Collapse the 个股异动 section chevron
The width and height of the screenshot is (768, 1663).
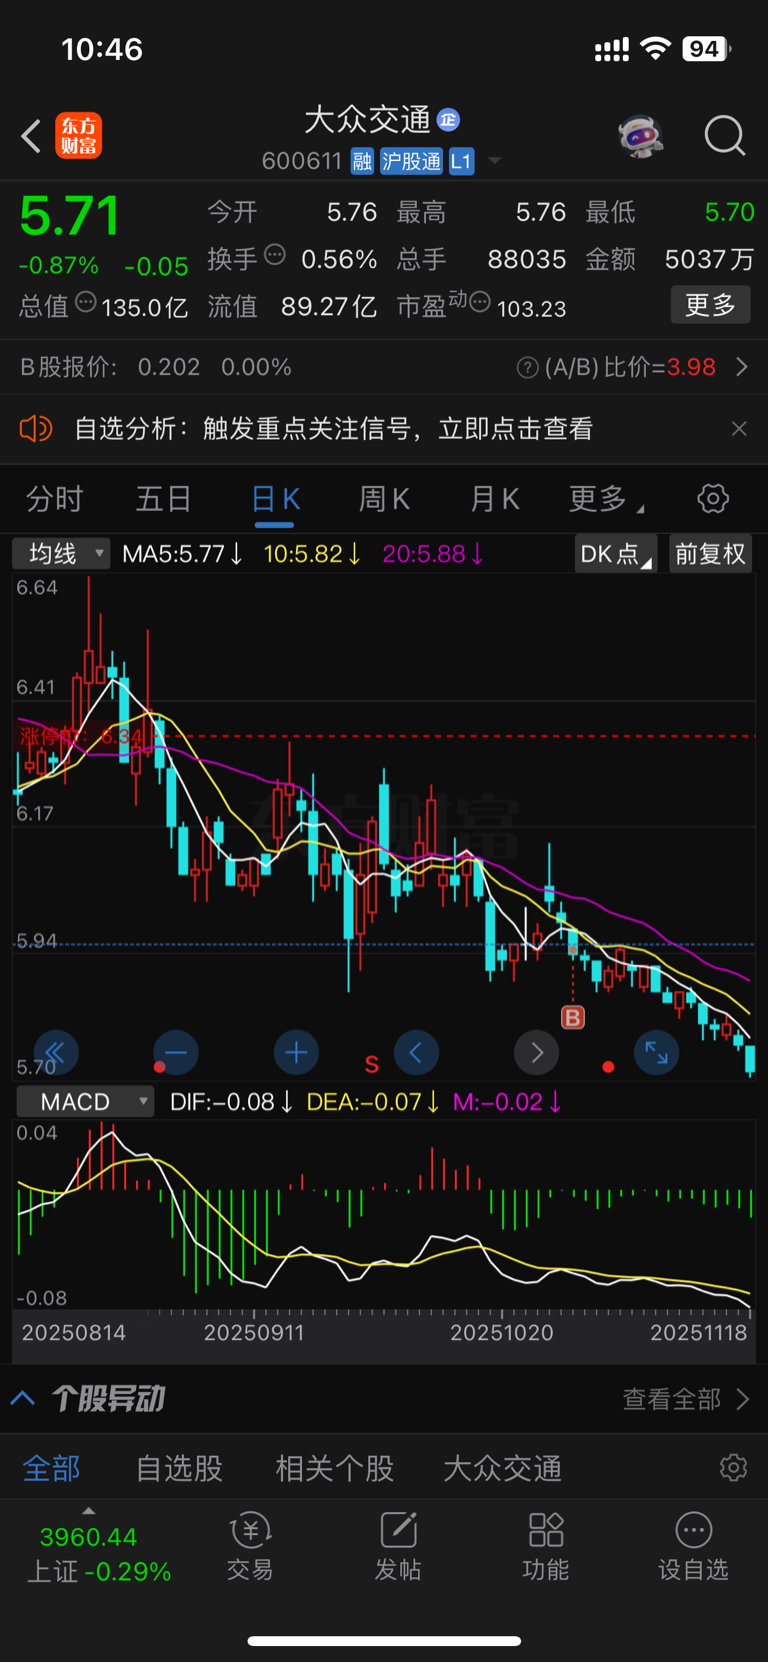tap(23, 1398)
